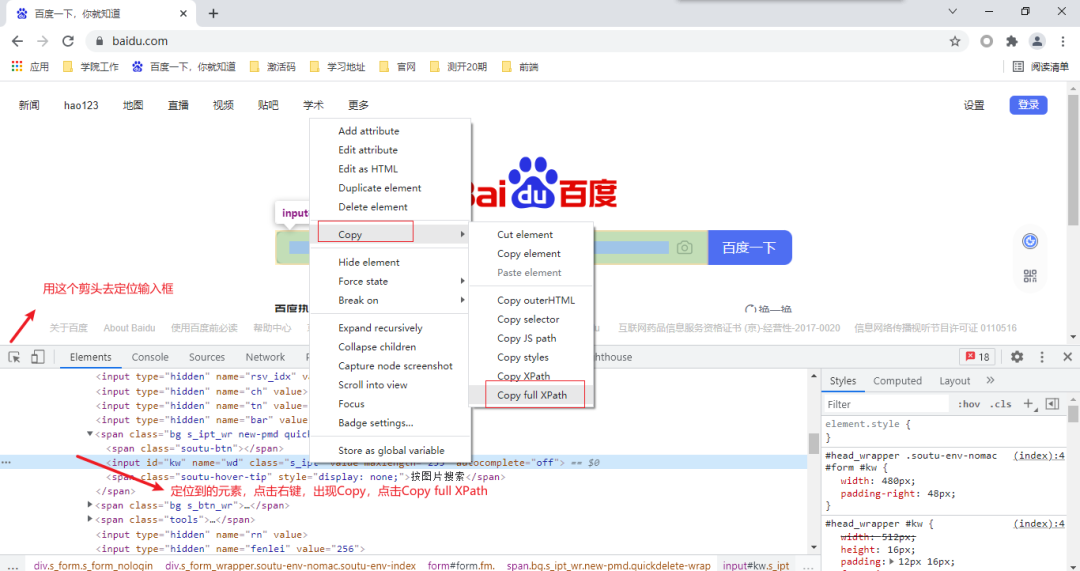Expand the Copy submenu arrow

[462, 234]
